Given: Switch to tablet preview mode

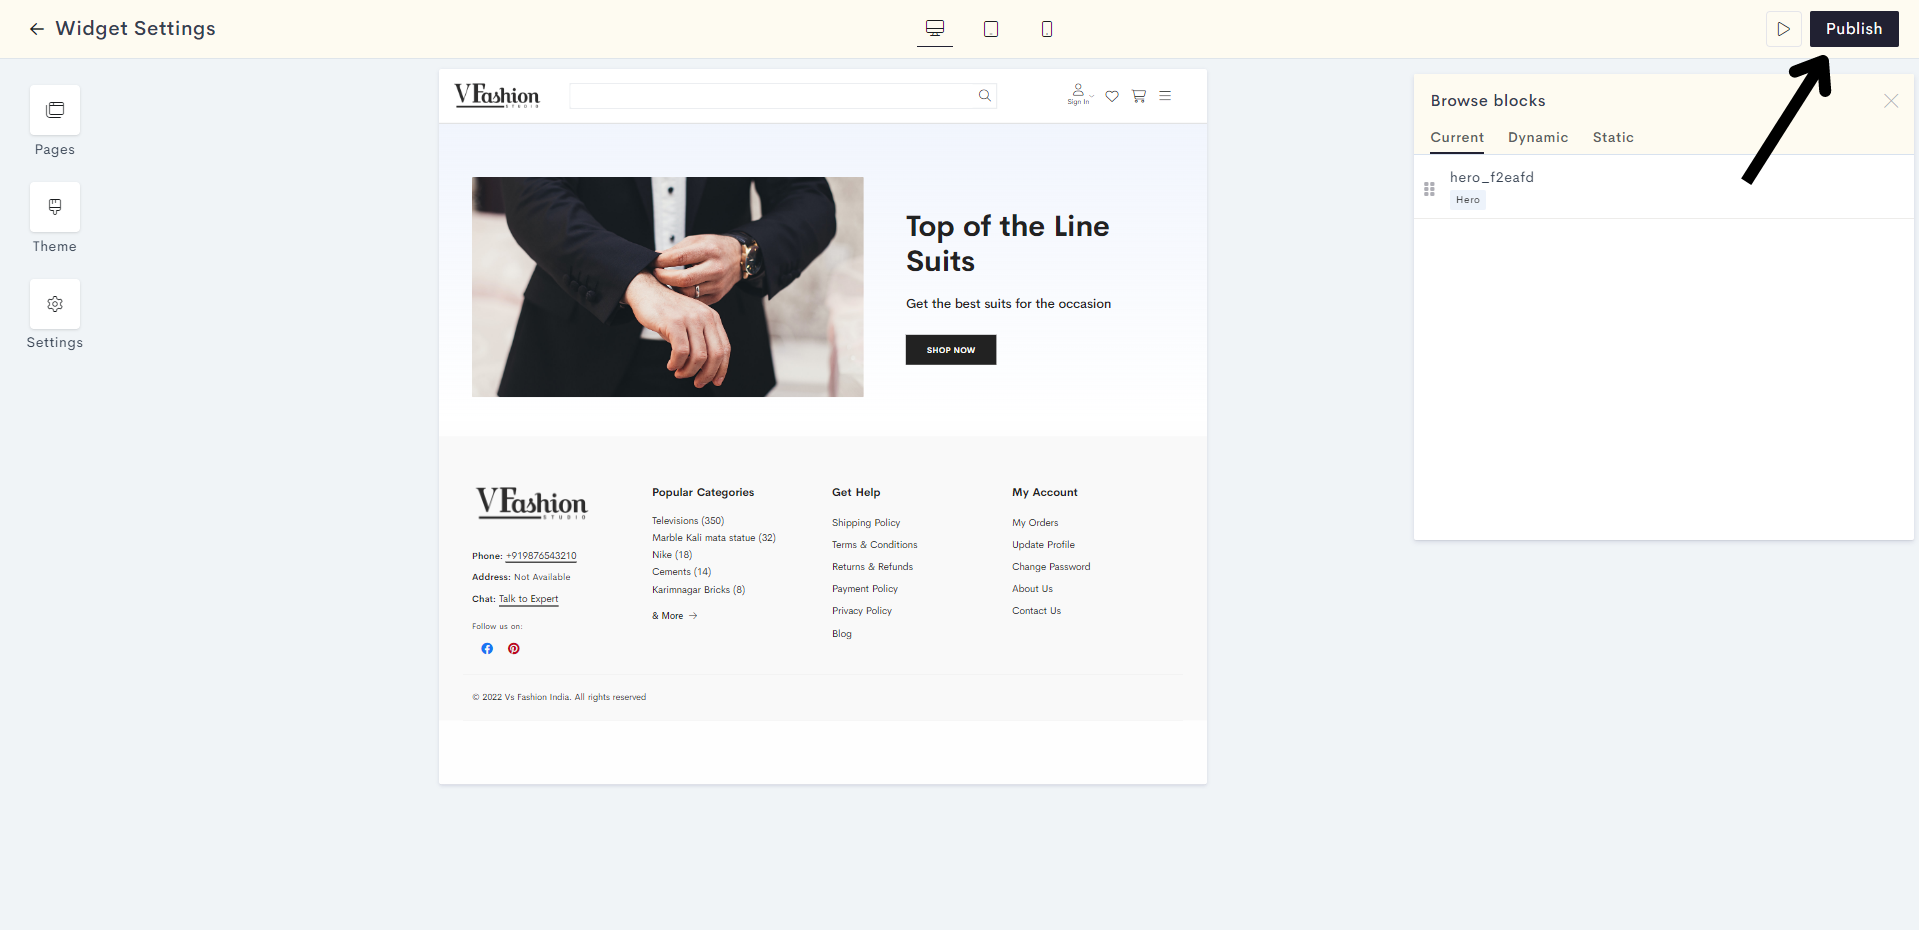Looking at the screenshot, I should coord(991,29).
